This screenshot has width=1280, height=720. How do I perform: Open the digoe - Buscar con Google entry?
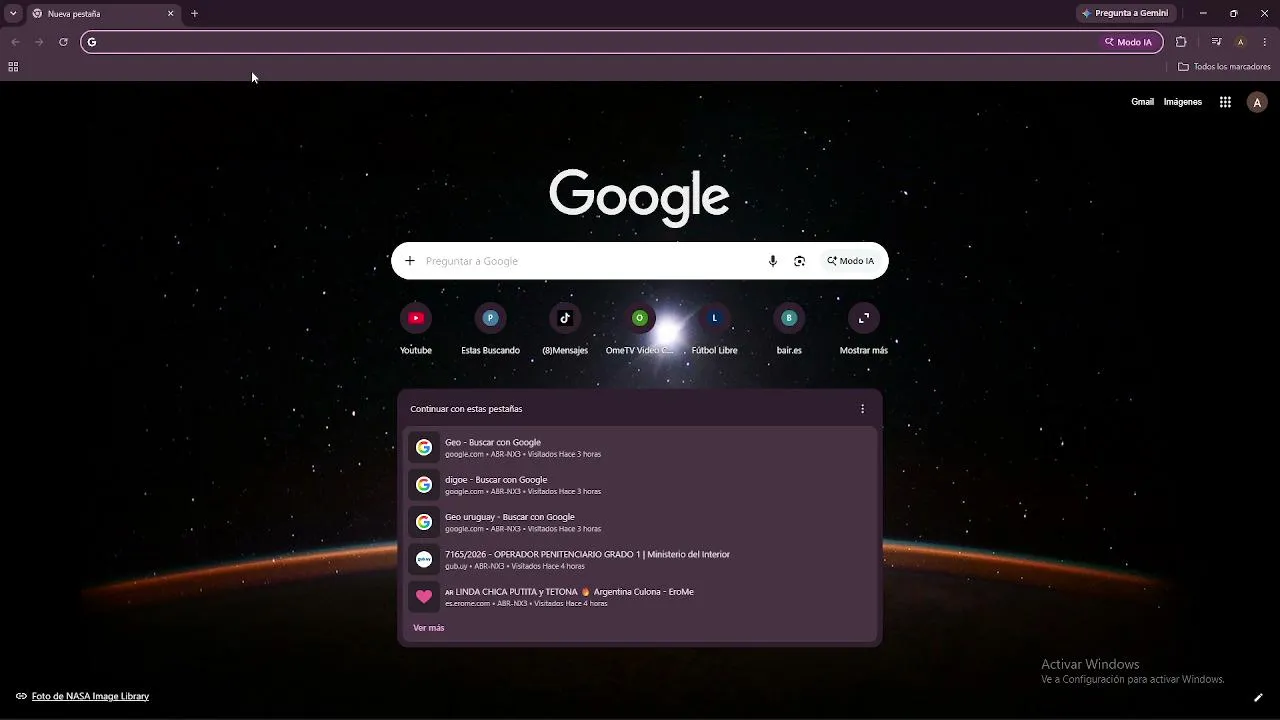tap(640, 485)
